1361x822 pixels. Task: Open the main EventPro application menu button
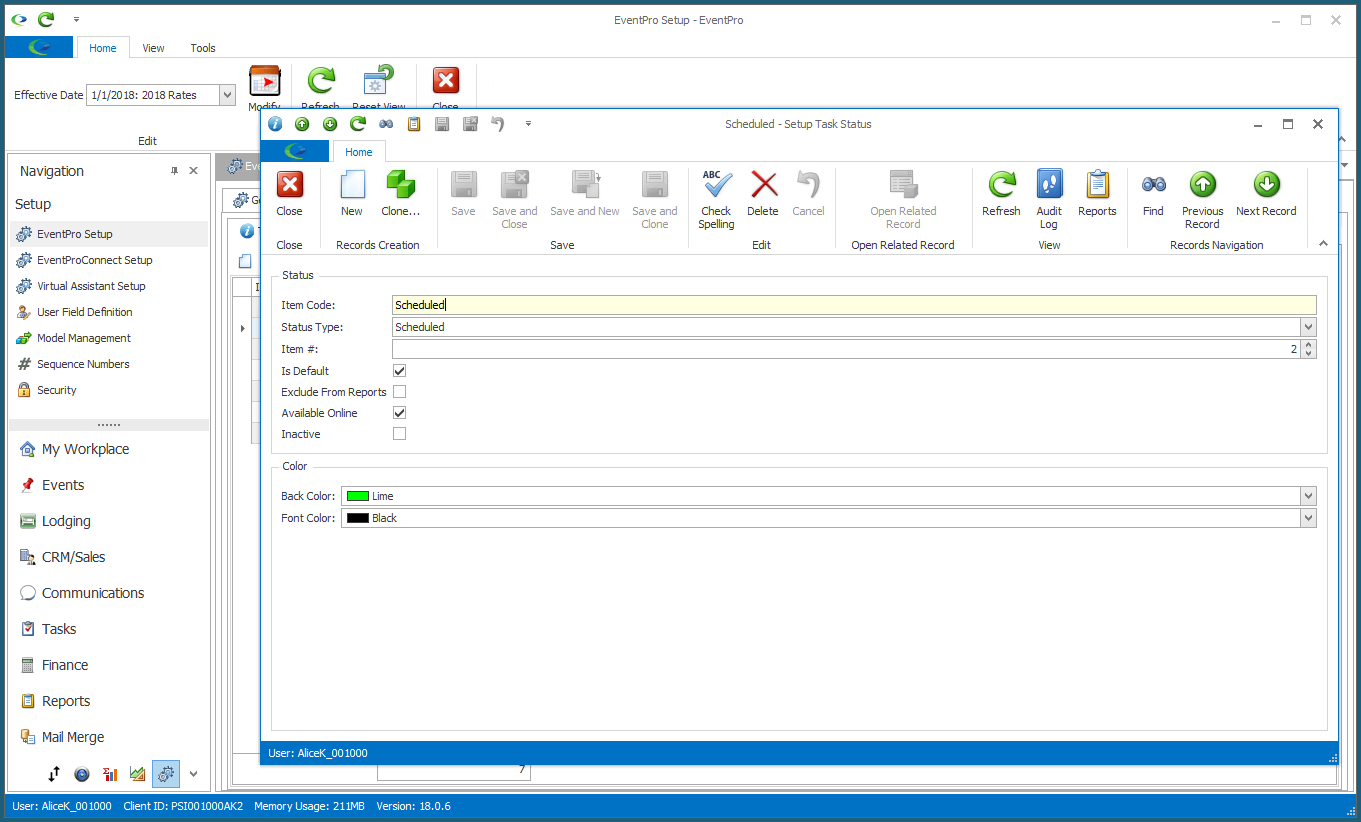pos(39,47)
